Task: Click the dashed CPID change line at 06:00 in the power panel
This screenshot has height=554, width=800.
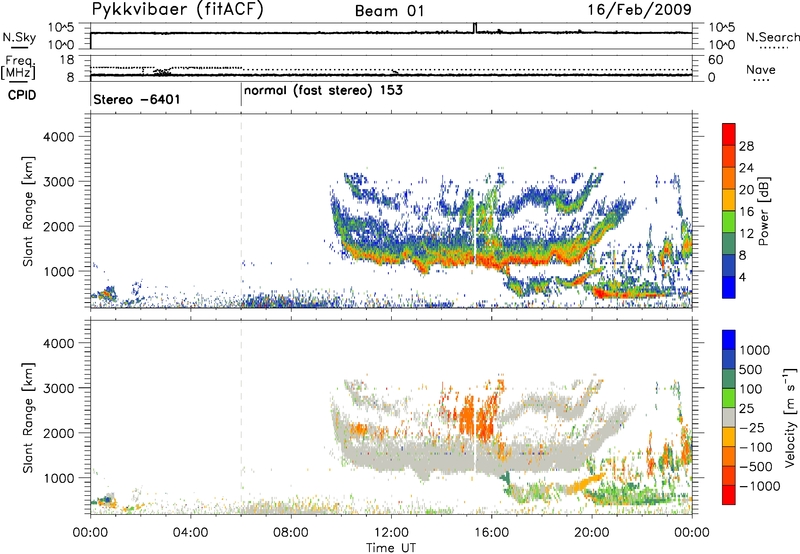Action: click(x=241, y=210)
